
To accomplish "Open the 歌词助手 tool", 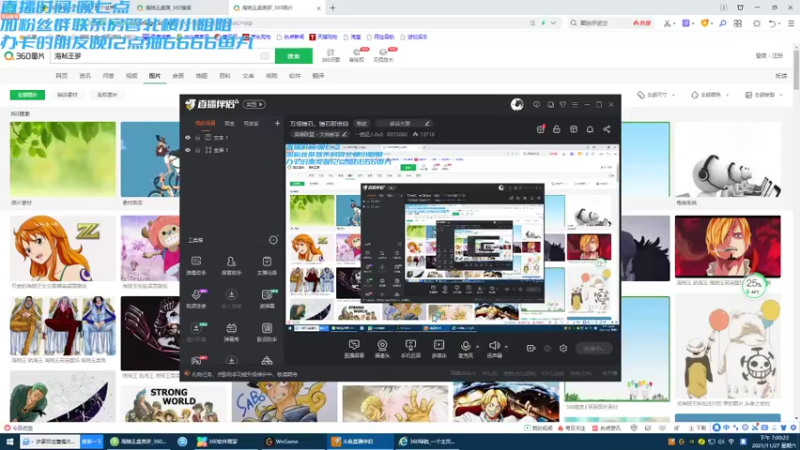I will tap(266, 332).
